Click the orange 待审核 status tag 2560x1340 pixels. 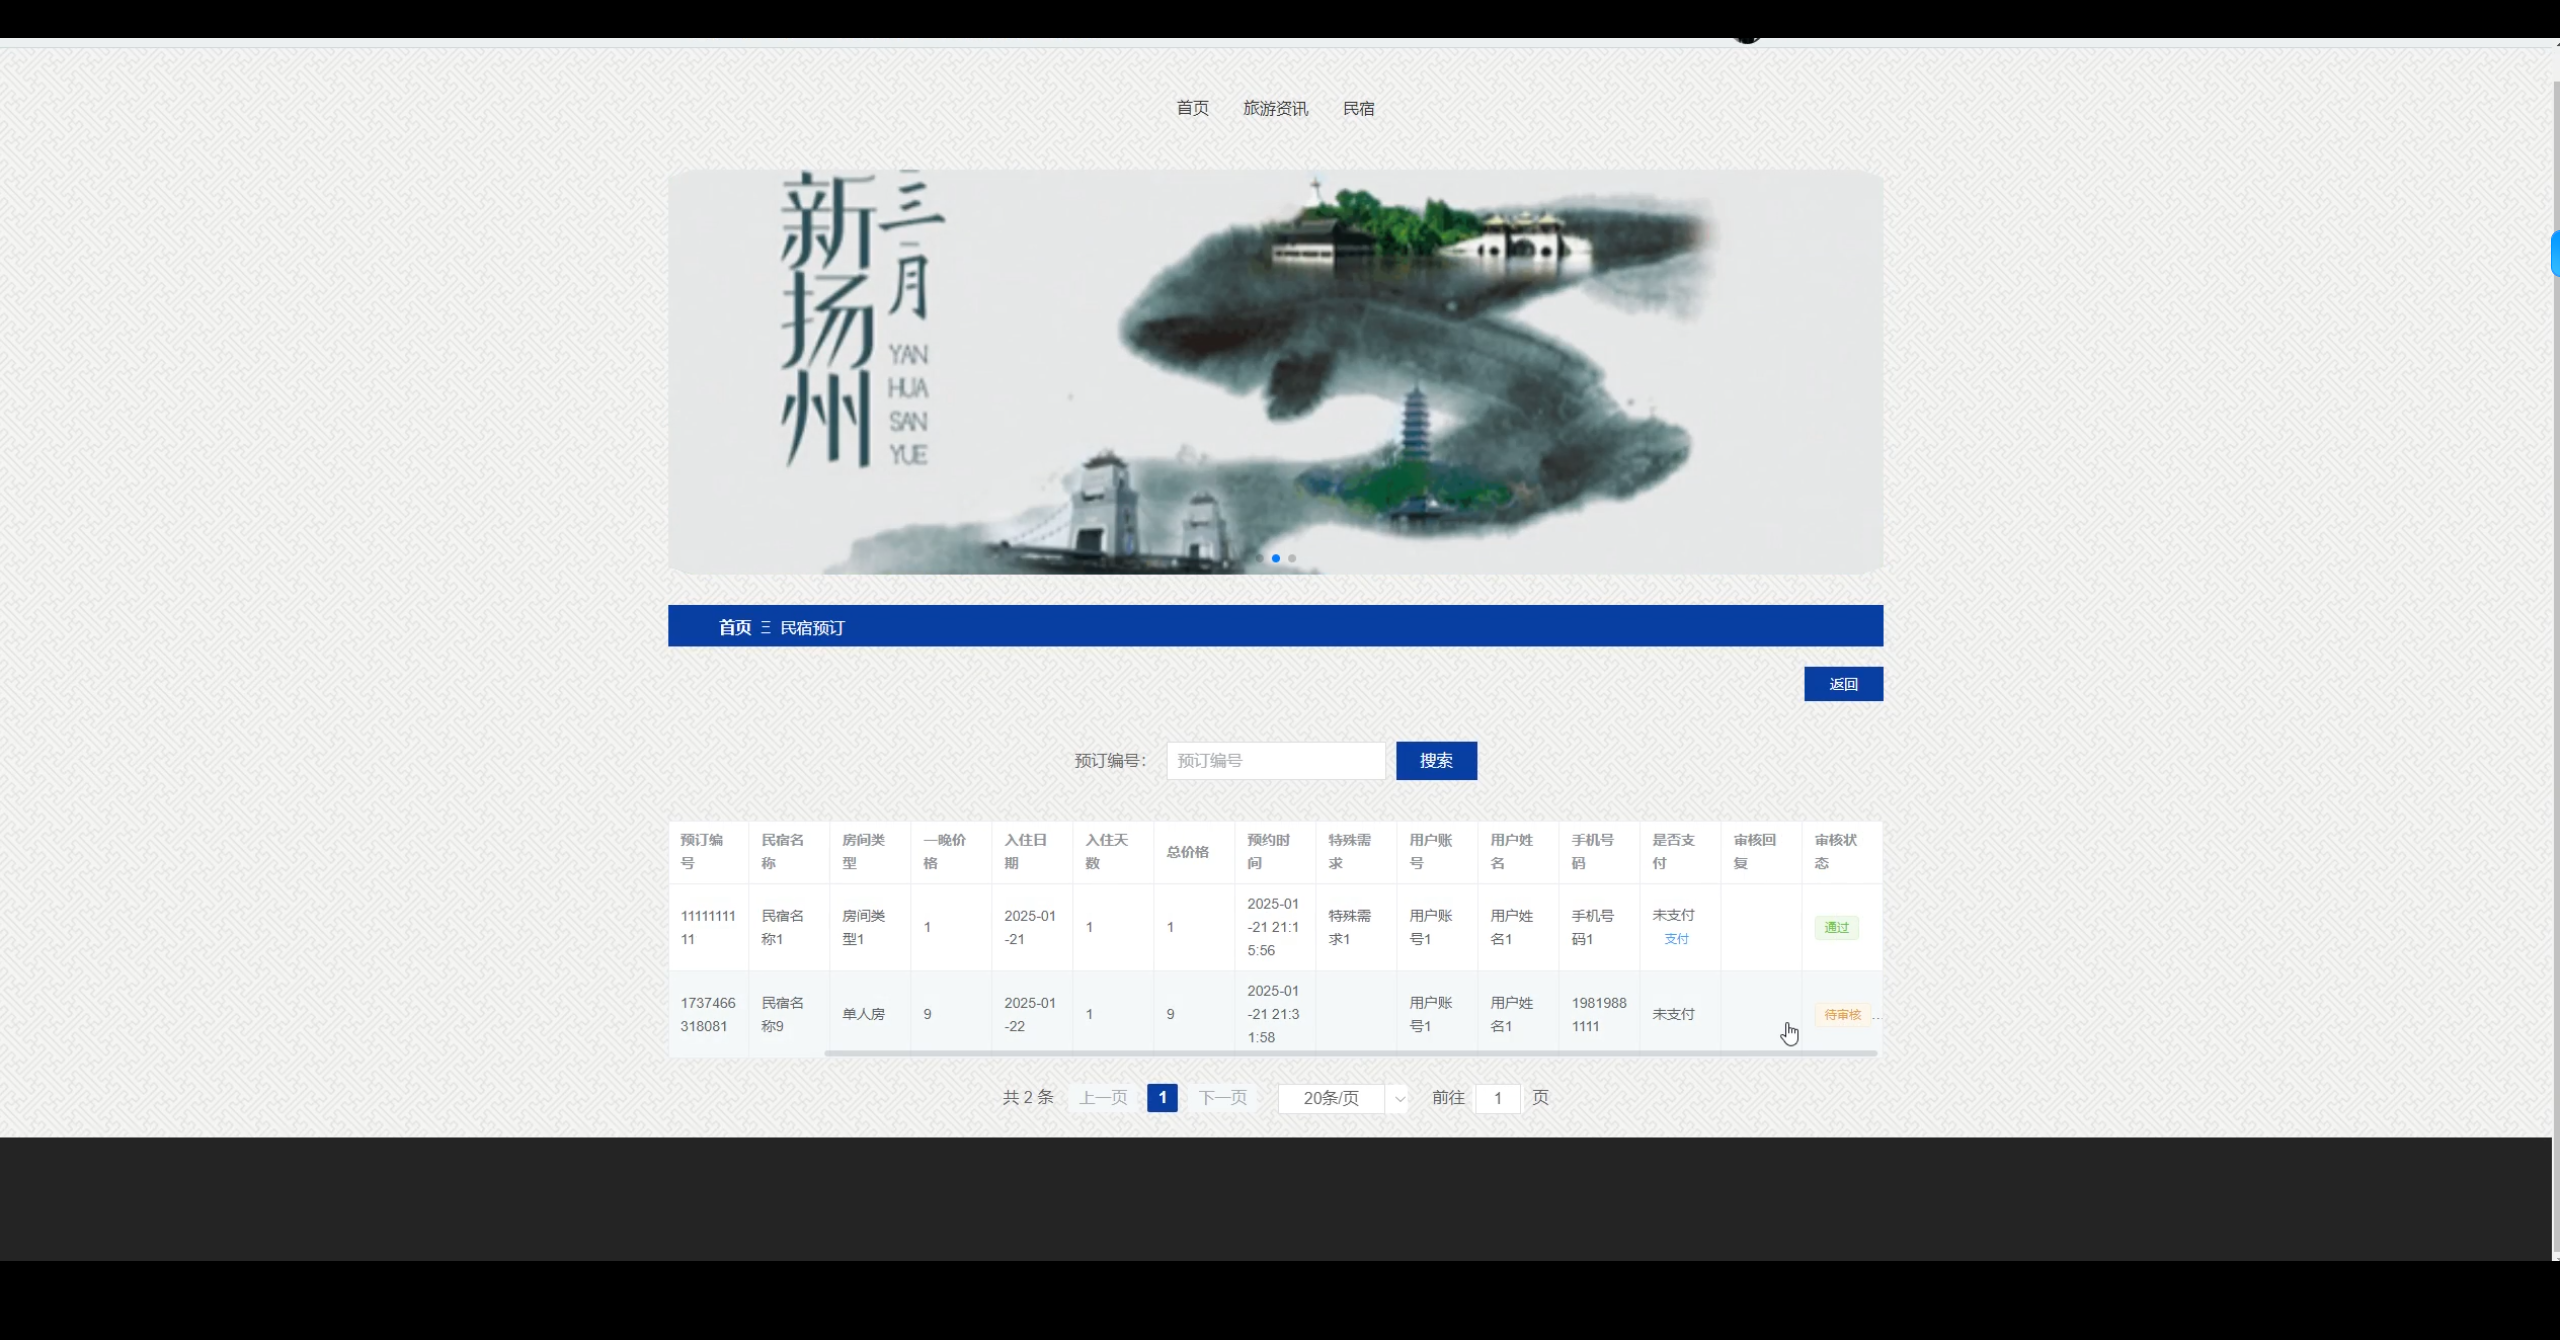coord(1842,1015)
